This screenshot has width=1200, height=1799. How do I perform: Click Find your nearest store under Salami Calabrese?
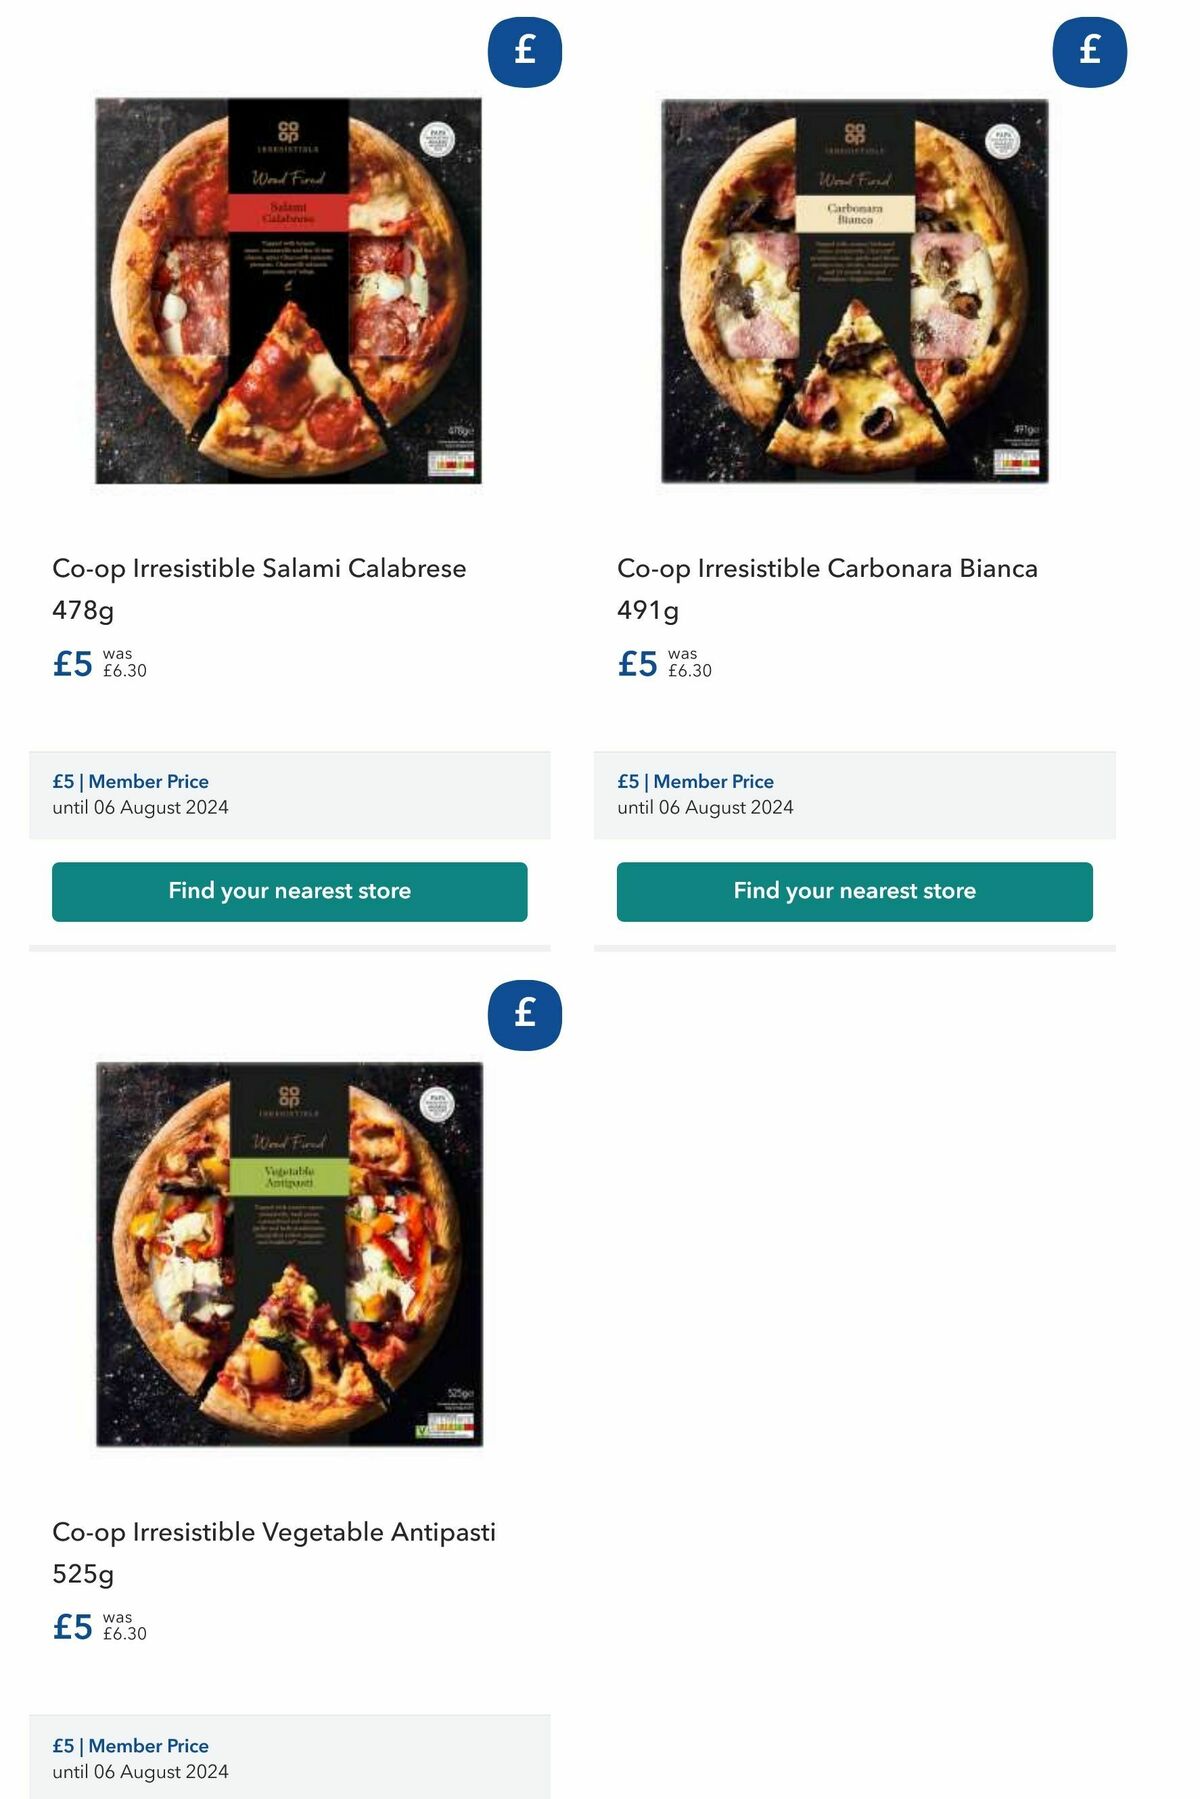289,890
